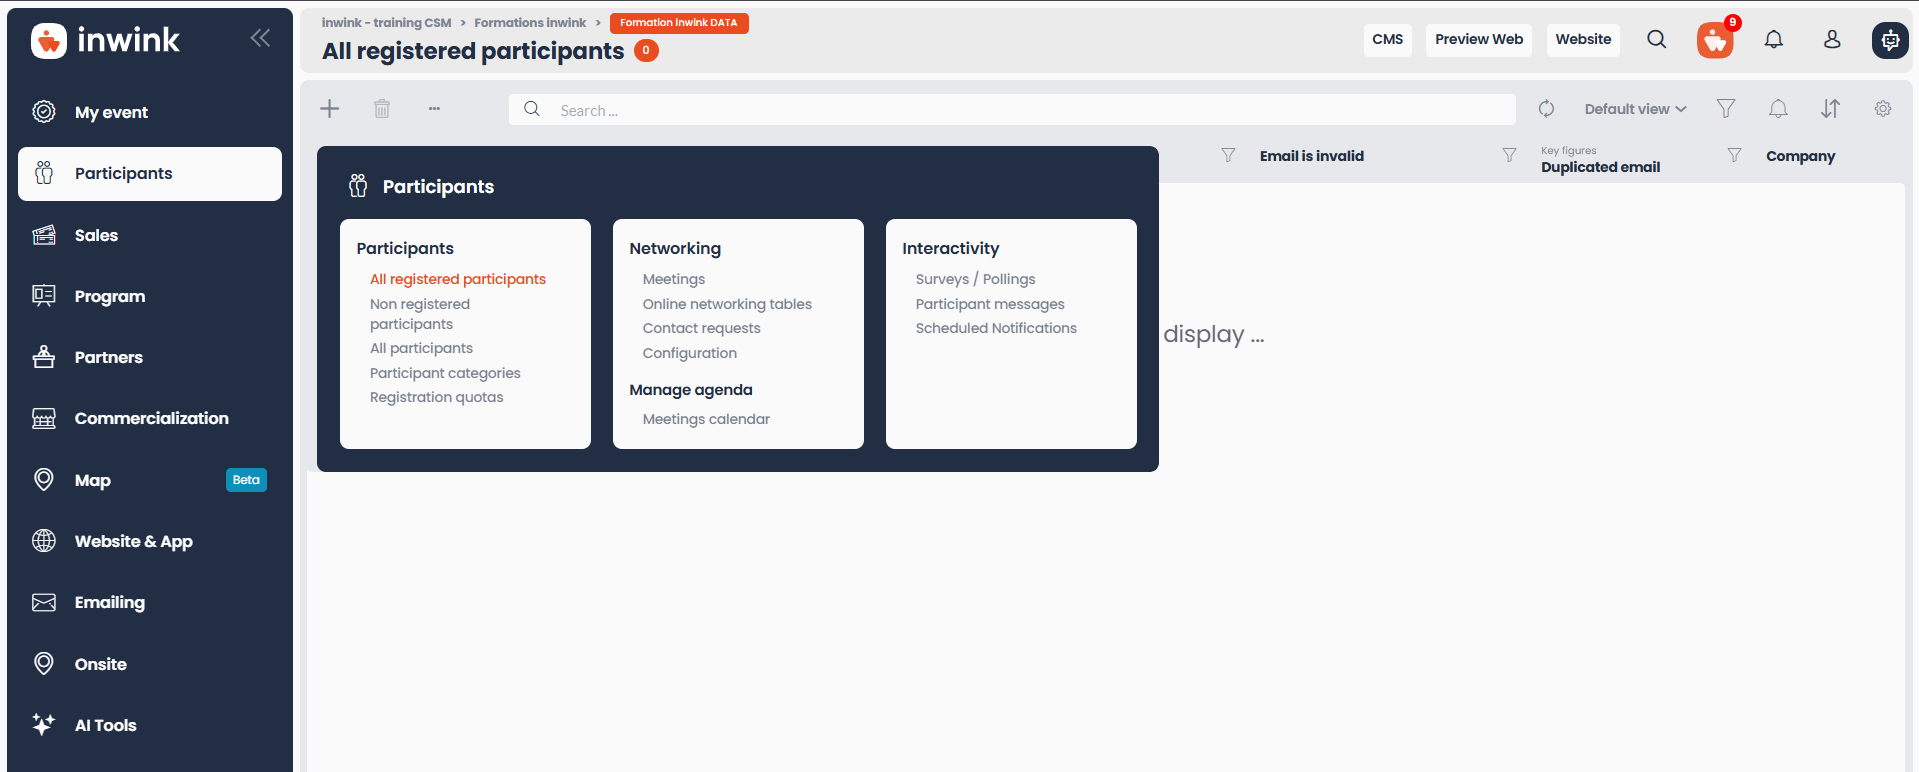Click the Onsite location icon

pos(44,664)
